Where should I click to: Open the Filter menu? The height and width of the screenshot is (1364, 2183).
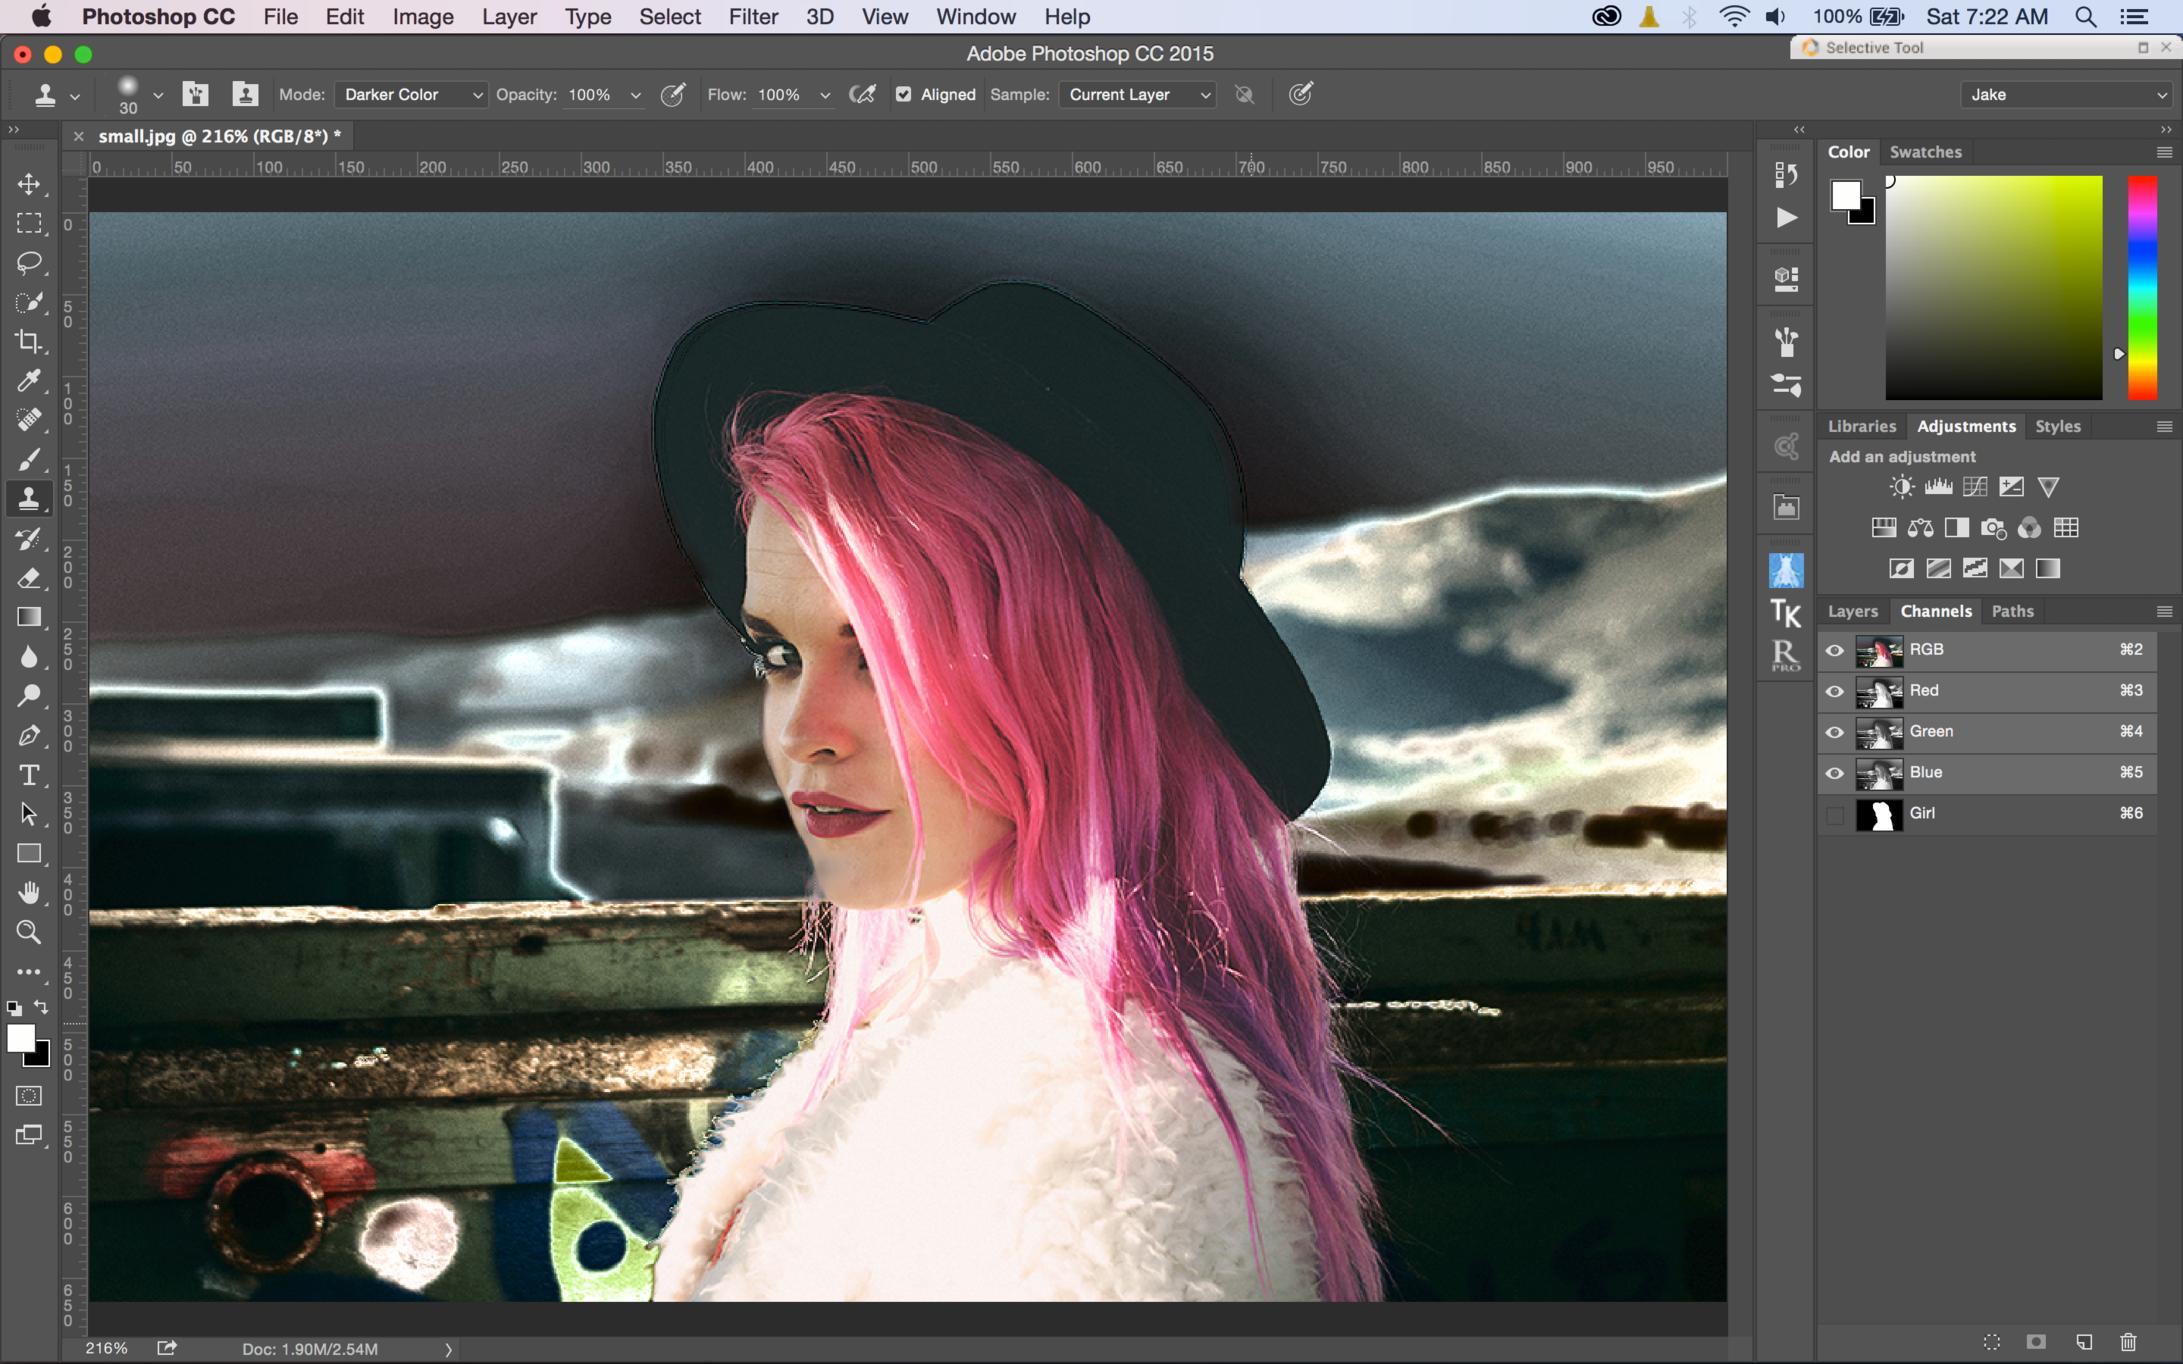tap(752, 17)
